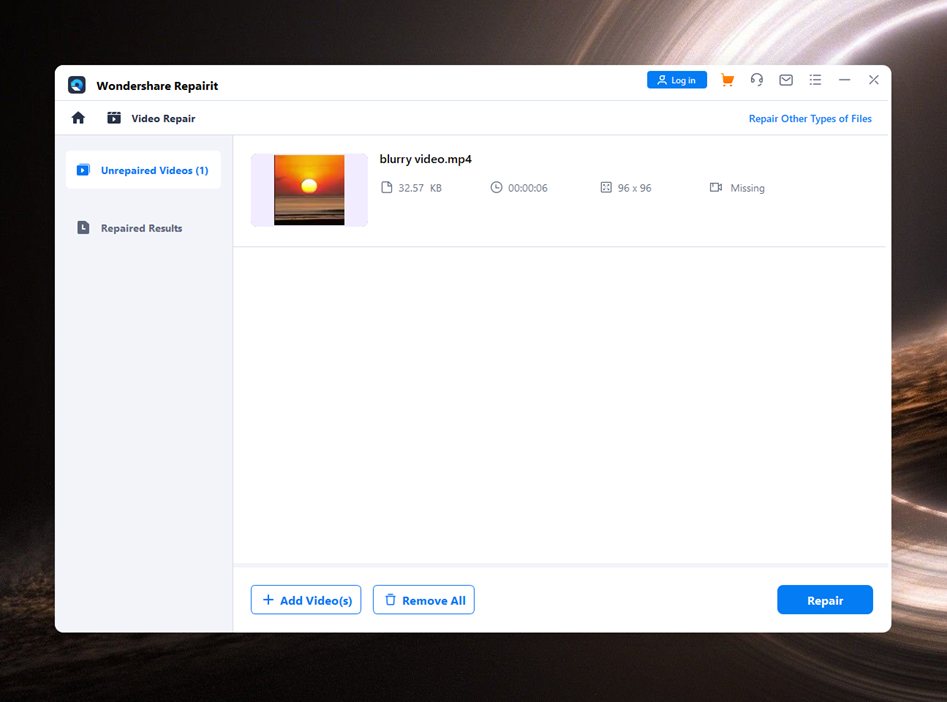Click the Wondershare Repairit logo icon

point(77,85)
